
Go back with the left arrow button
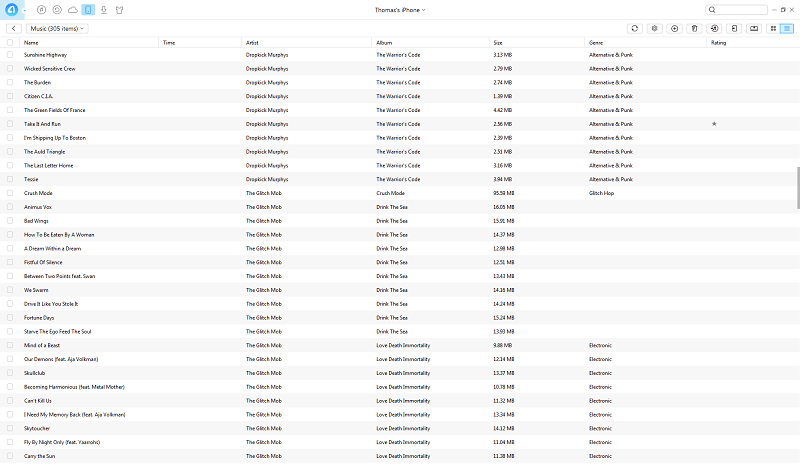[14, 29]
